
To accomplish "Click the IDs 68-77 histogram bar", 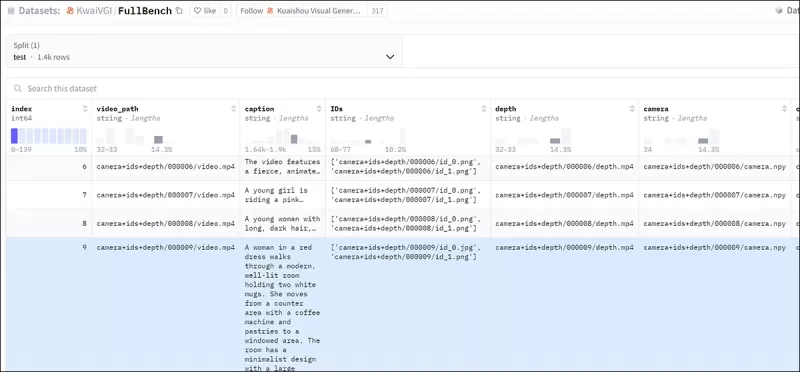I will tap(368, 141).
